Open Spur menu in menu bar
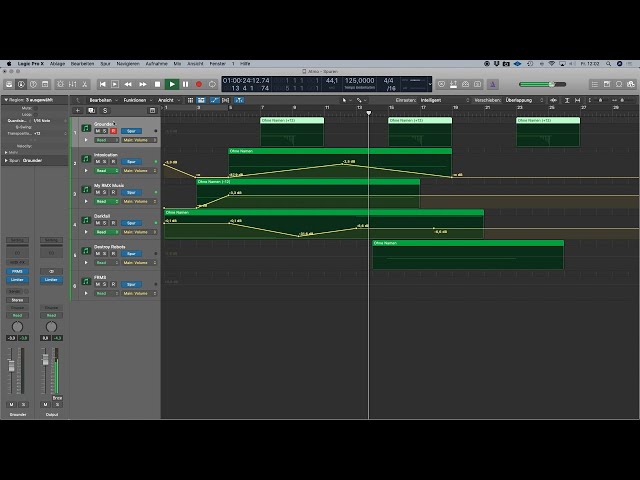The height and width of the screenshot is (480, 640). pyautogui.click(x=105, y=64)
